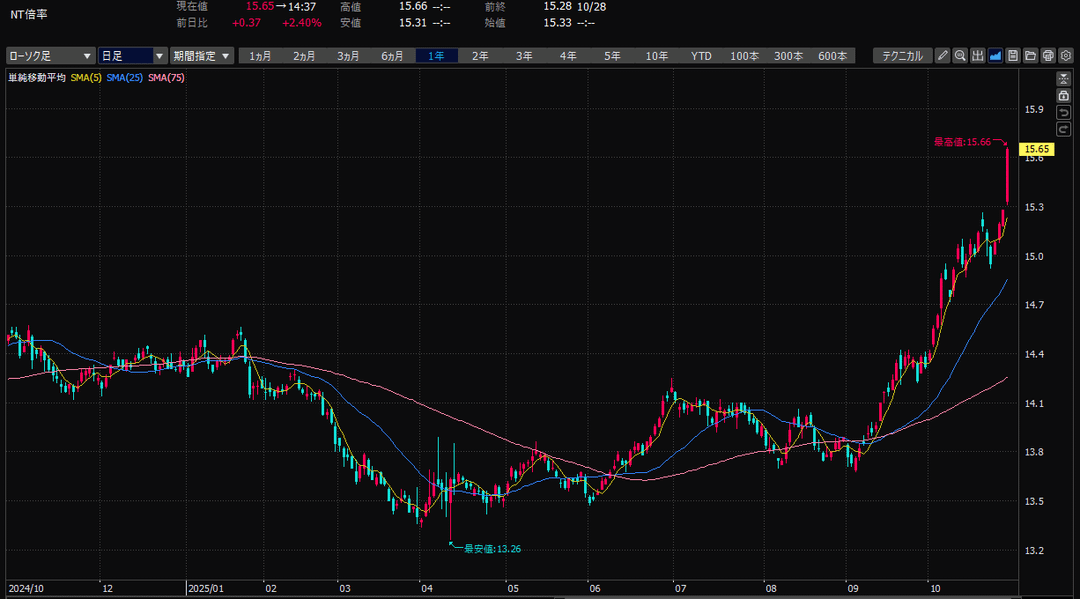Save chart with the floppy disk icon

pos(1013,56)
